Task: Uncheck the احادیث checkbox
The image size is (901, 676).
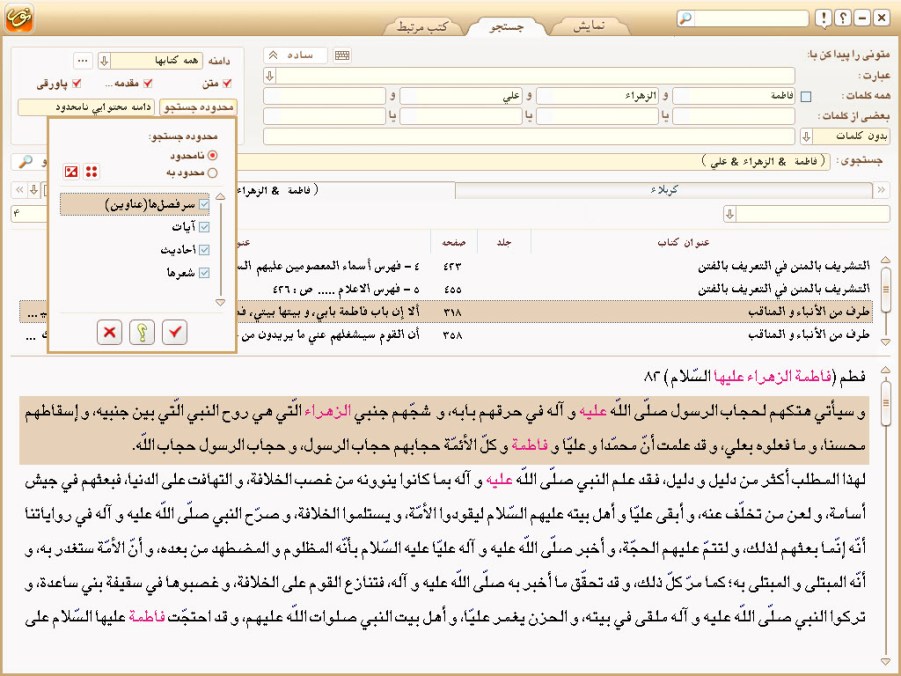Action: tap(204, 250)
